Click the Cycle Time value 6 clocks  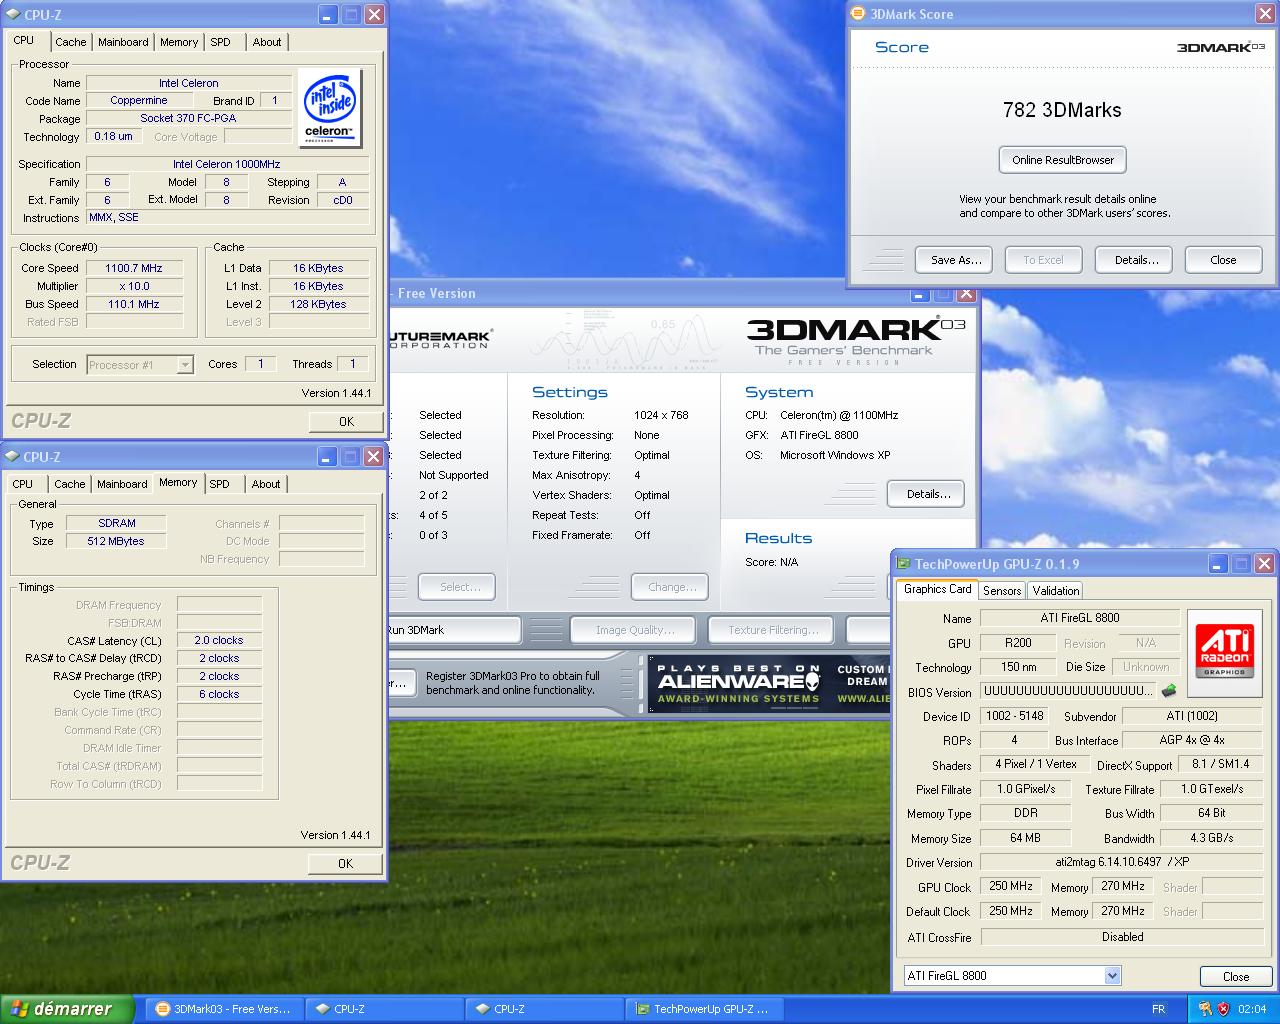tap(219, 694)
